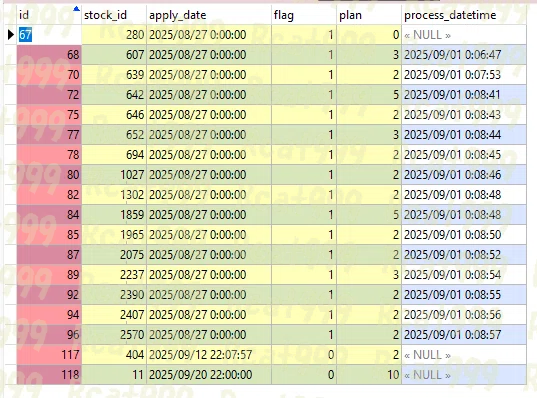The image size is (537, 398).
Task: Select the id cell 82
Action: click(49, 195)
